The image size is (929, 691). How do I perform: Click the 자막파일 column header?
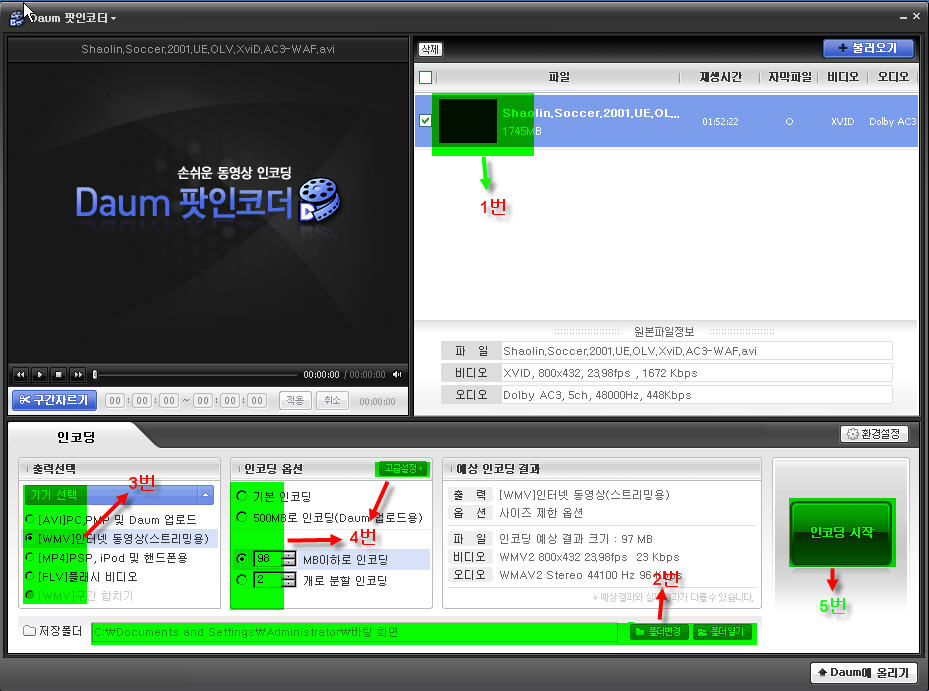coord(789,77)
